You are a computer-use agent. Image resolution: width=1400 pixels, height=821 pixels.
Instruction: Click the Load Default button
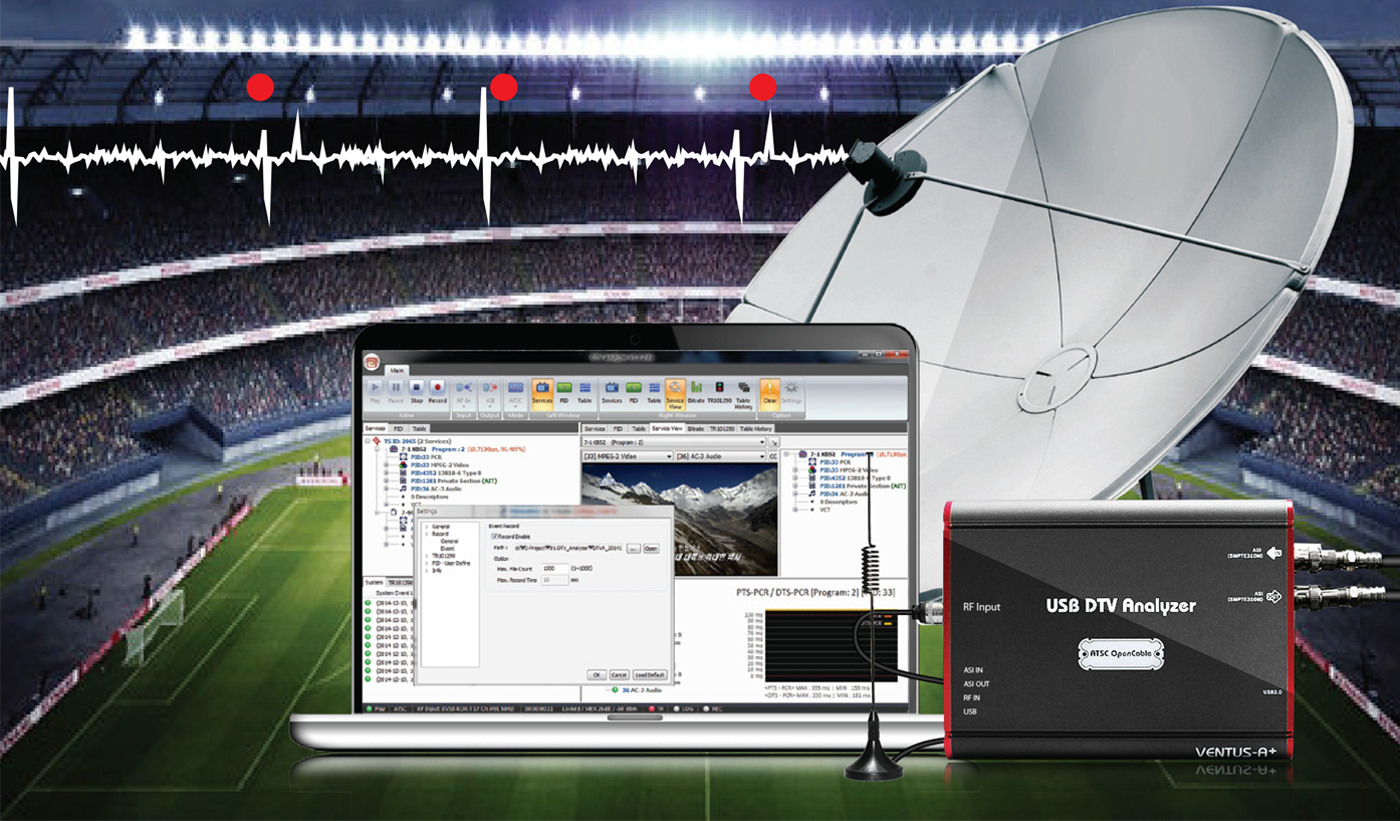[650, 675]
